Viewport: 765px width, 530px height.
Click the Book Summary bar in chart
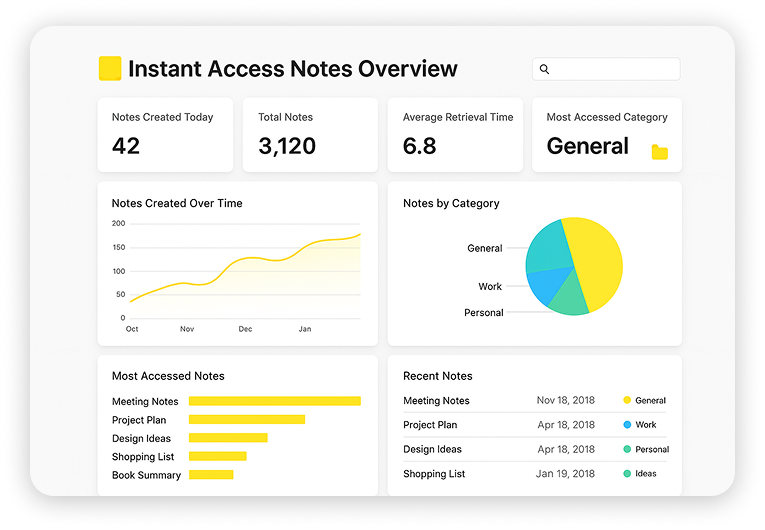click(210, 475)
